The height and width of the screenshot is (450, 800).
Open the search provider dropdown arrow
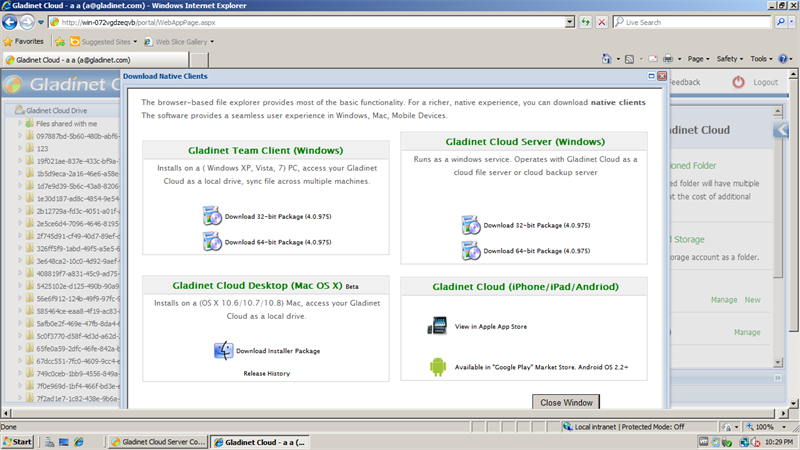[792, 22]
